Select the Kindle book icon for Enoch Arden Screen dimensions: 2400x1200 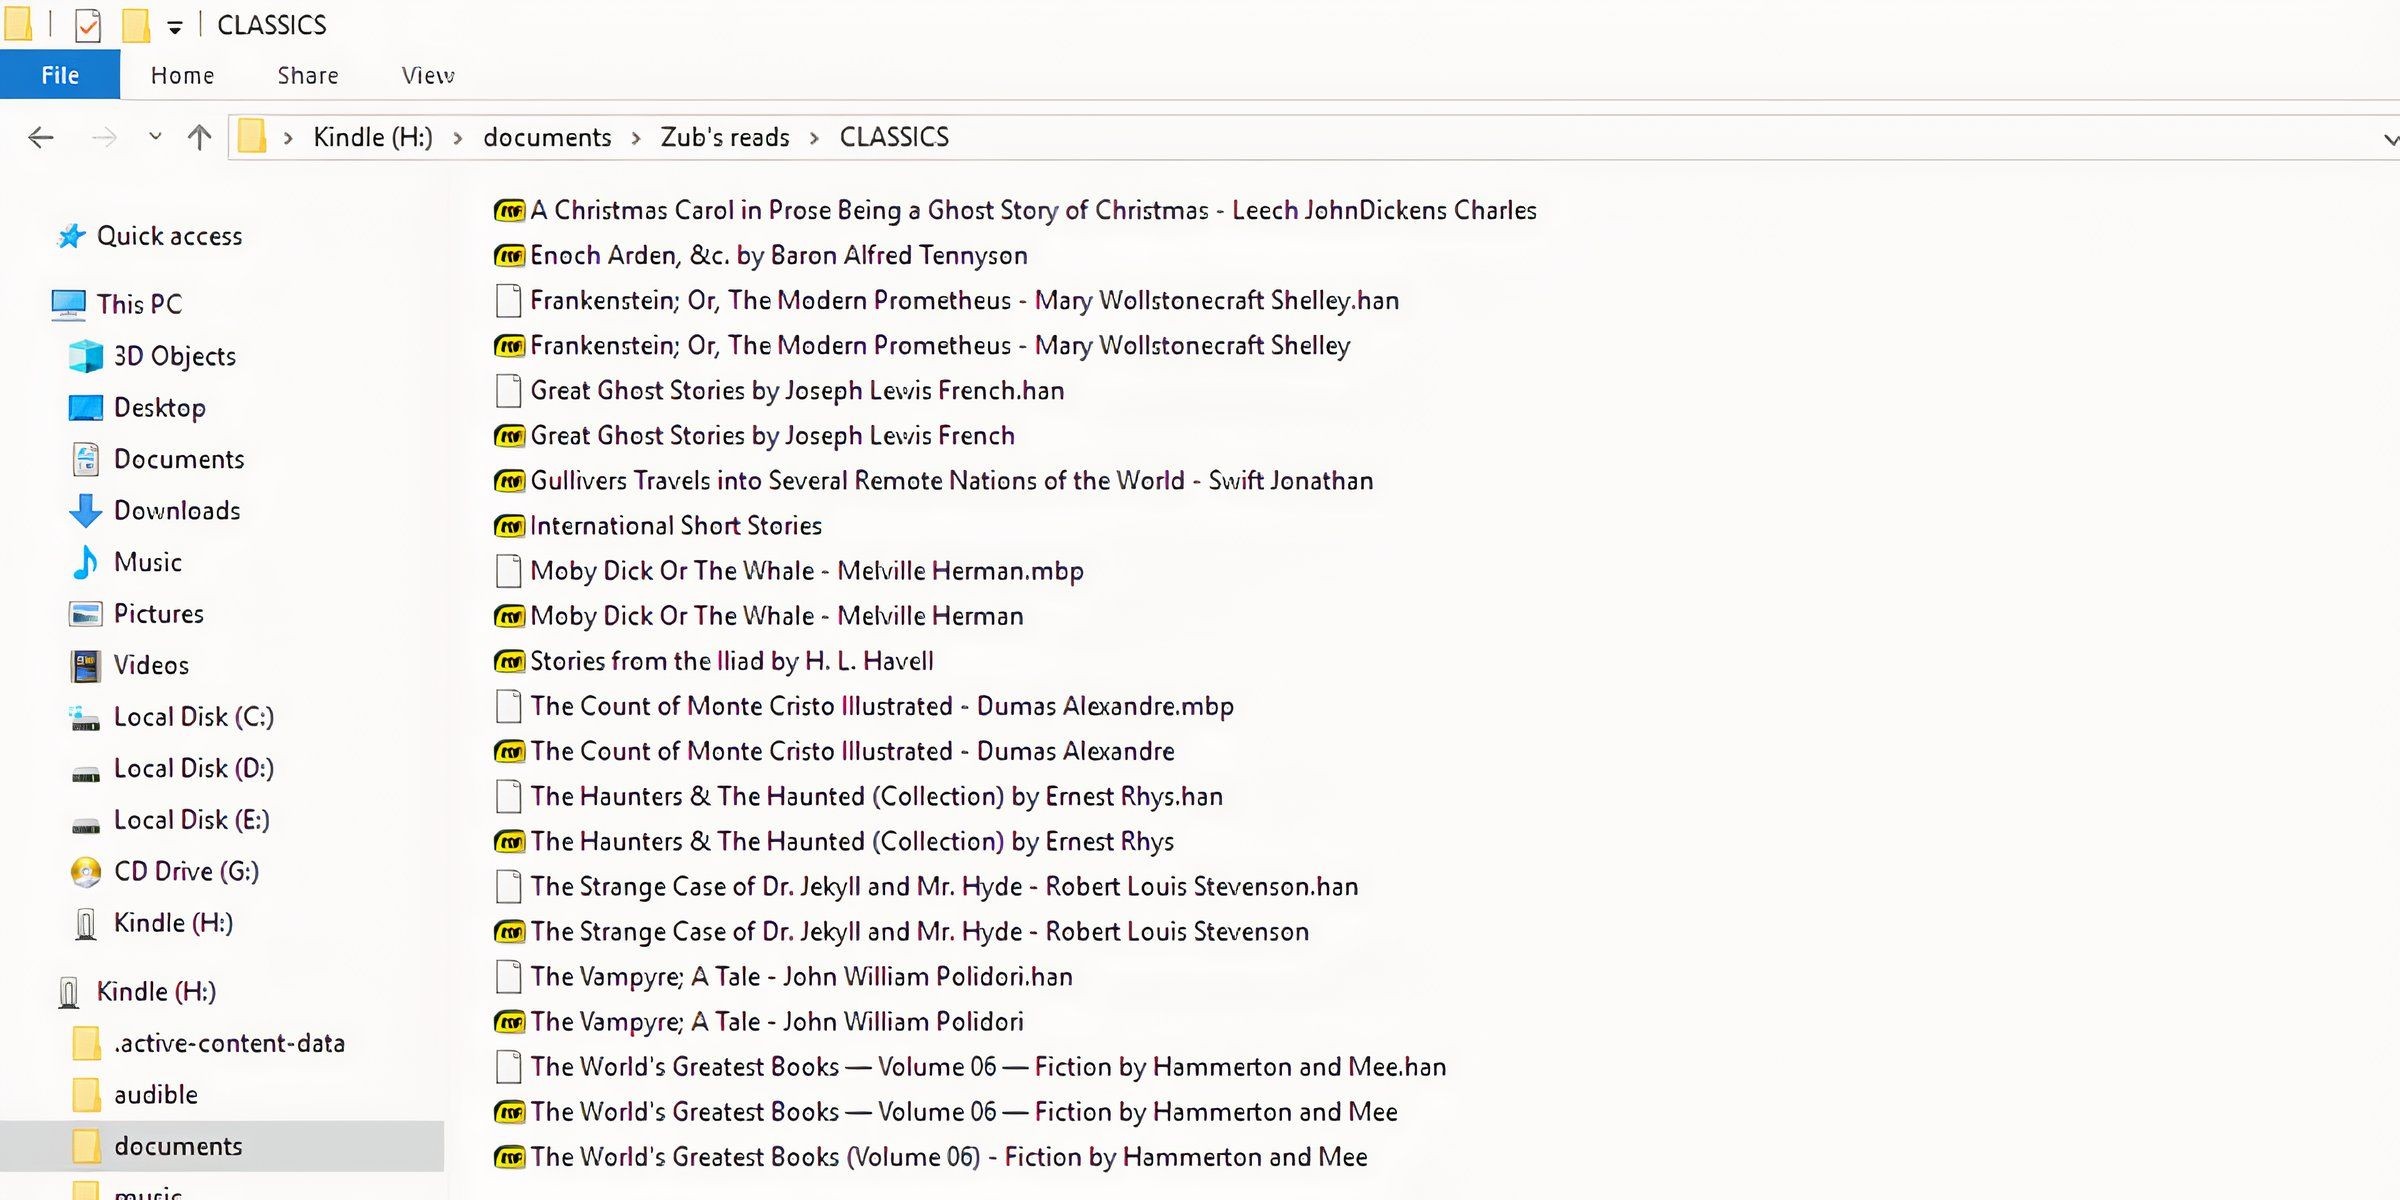click(x=509, y=256)
